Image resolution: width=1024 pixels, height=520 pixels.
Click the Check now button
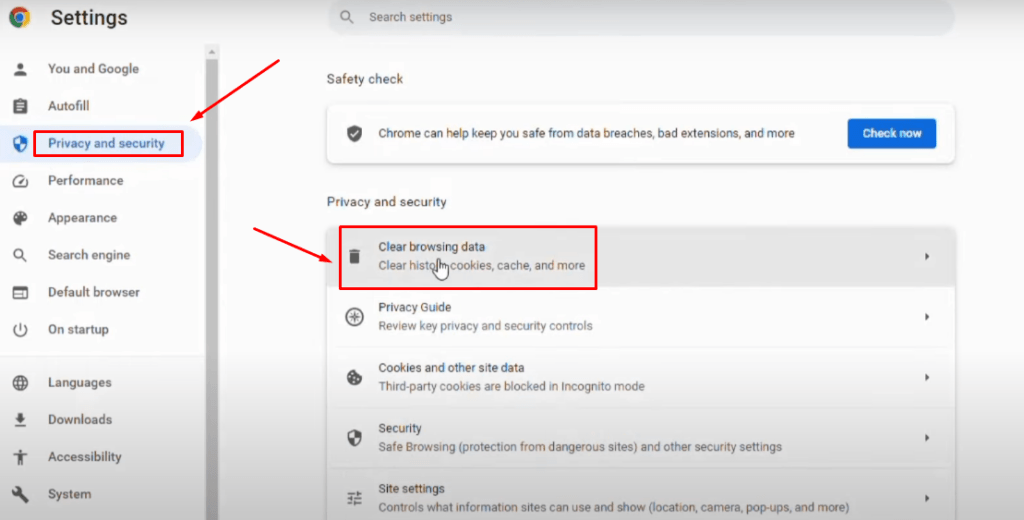click(891, 133)
